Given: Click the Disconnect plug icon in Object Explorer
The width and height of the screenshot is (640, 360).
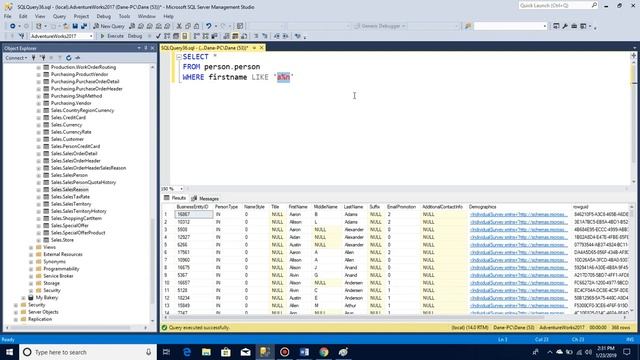Looking at the screenshot, I should 42,58.
